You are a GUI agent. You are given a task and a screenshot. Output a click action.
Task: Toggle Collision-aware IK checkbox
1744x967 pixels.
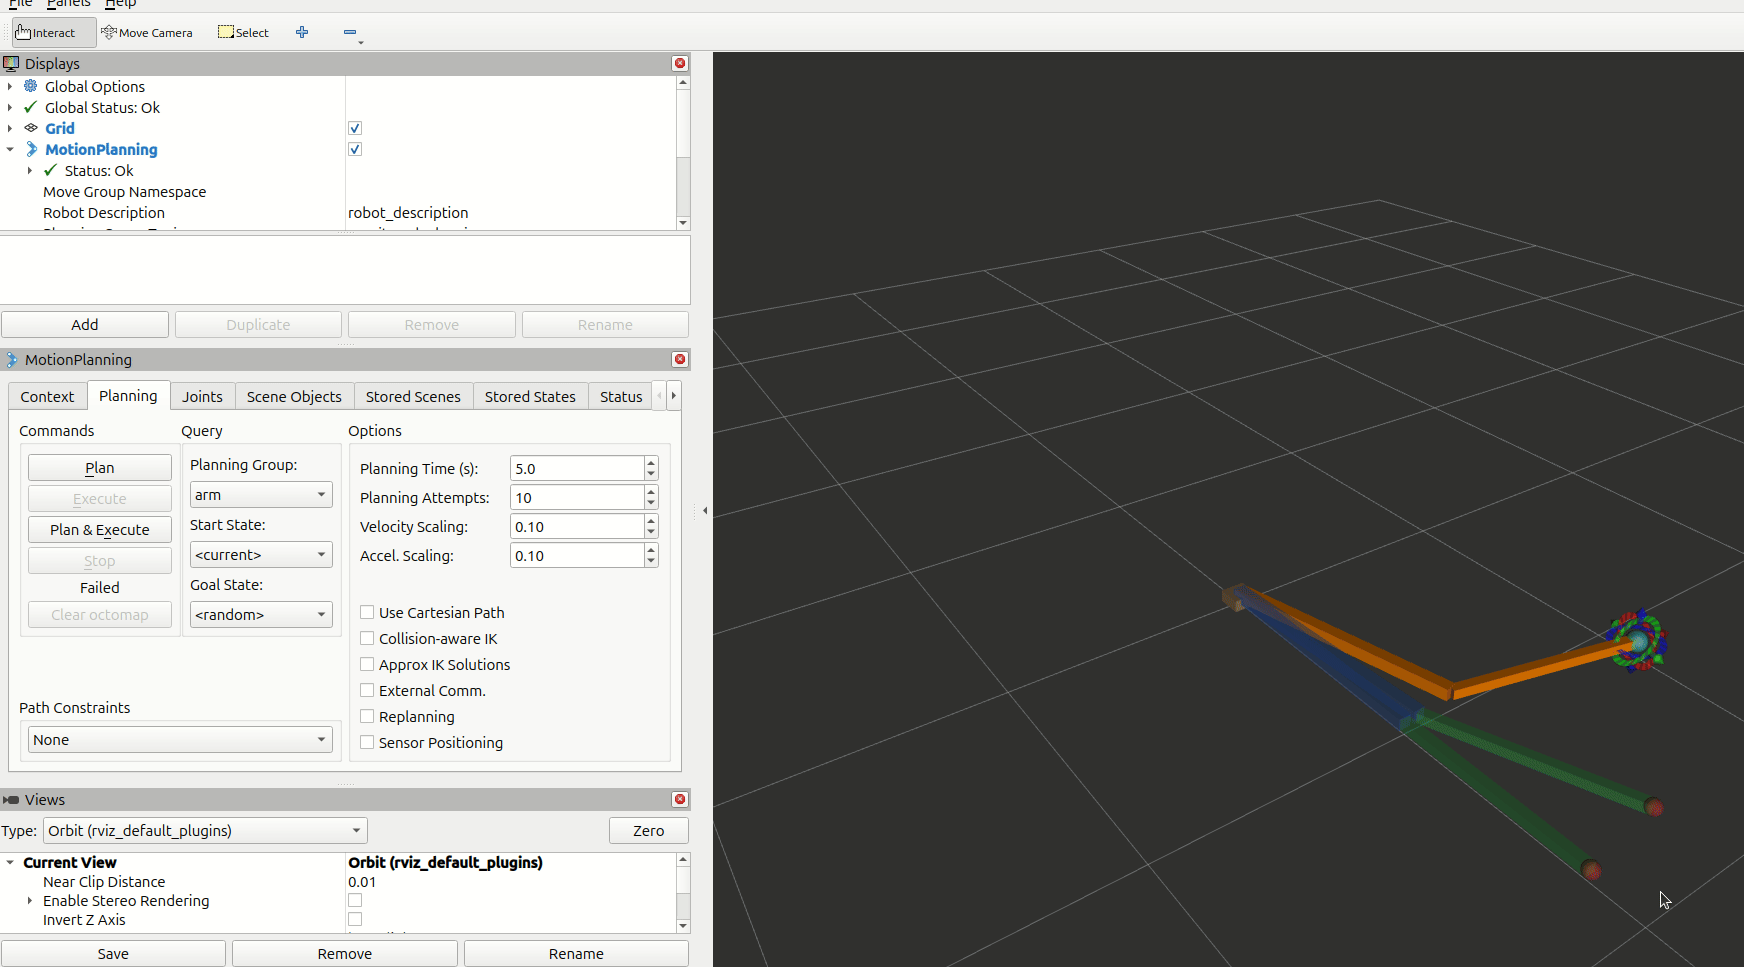[x=367, y=639]
